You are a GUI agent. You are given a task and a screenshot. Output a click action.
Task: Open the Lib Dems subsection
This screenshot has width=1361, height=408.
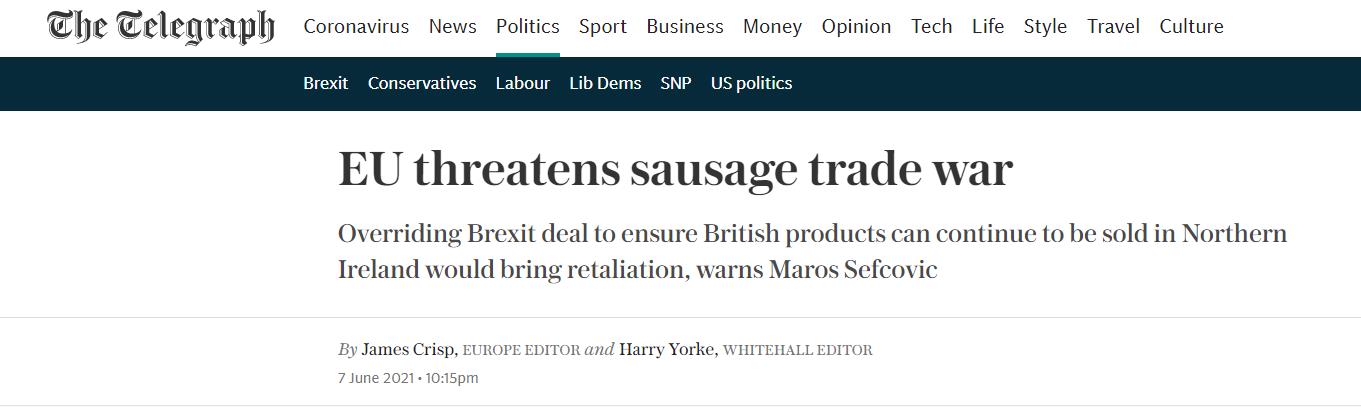coord(605,83)
